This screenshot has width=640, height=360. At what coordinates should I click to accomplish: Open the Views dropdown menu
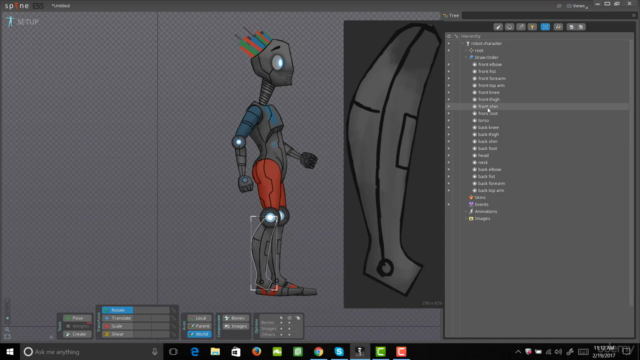tap(578, 6)
